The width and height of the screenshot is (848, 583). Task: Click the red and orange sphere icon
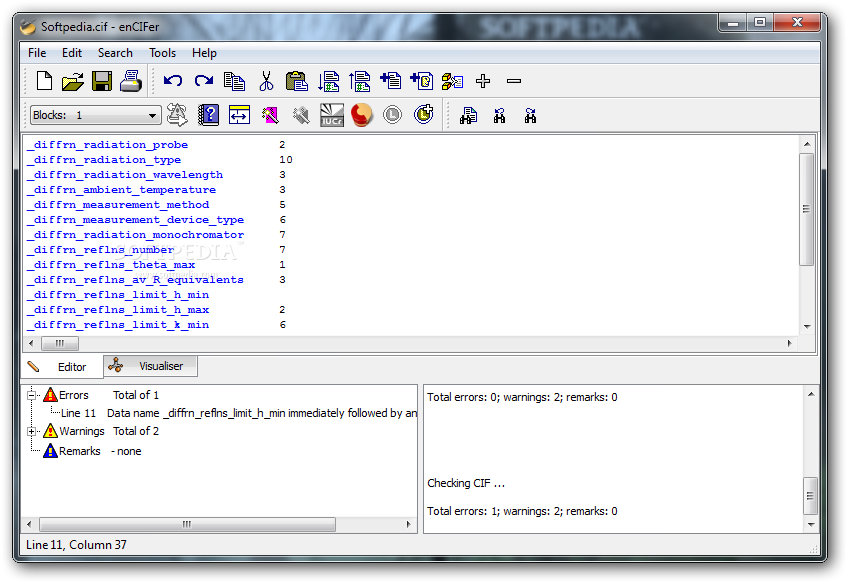point(362,115)
